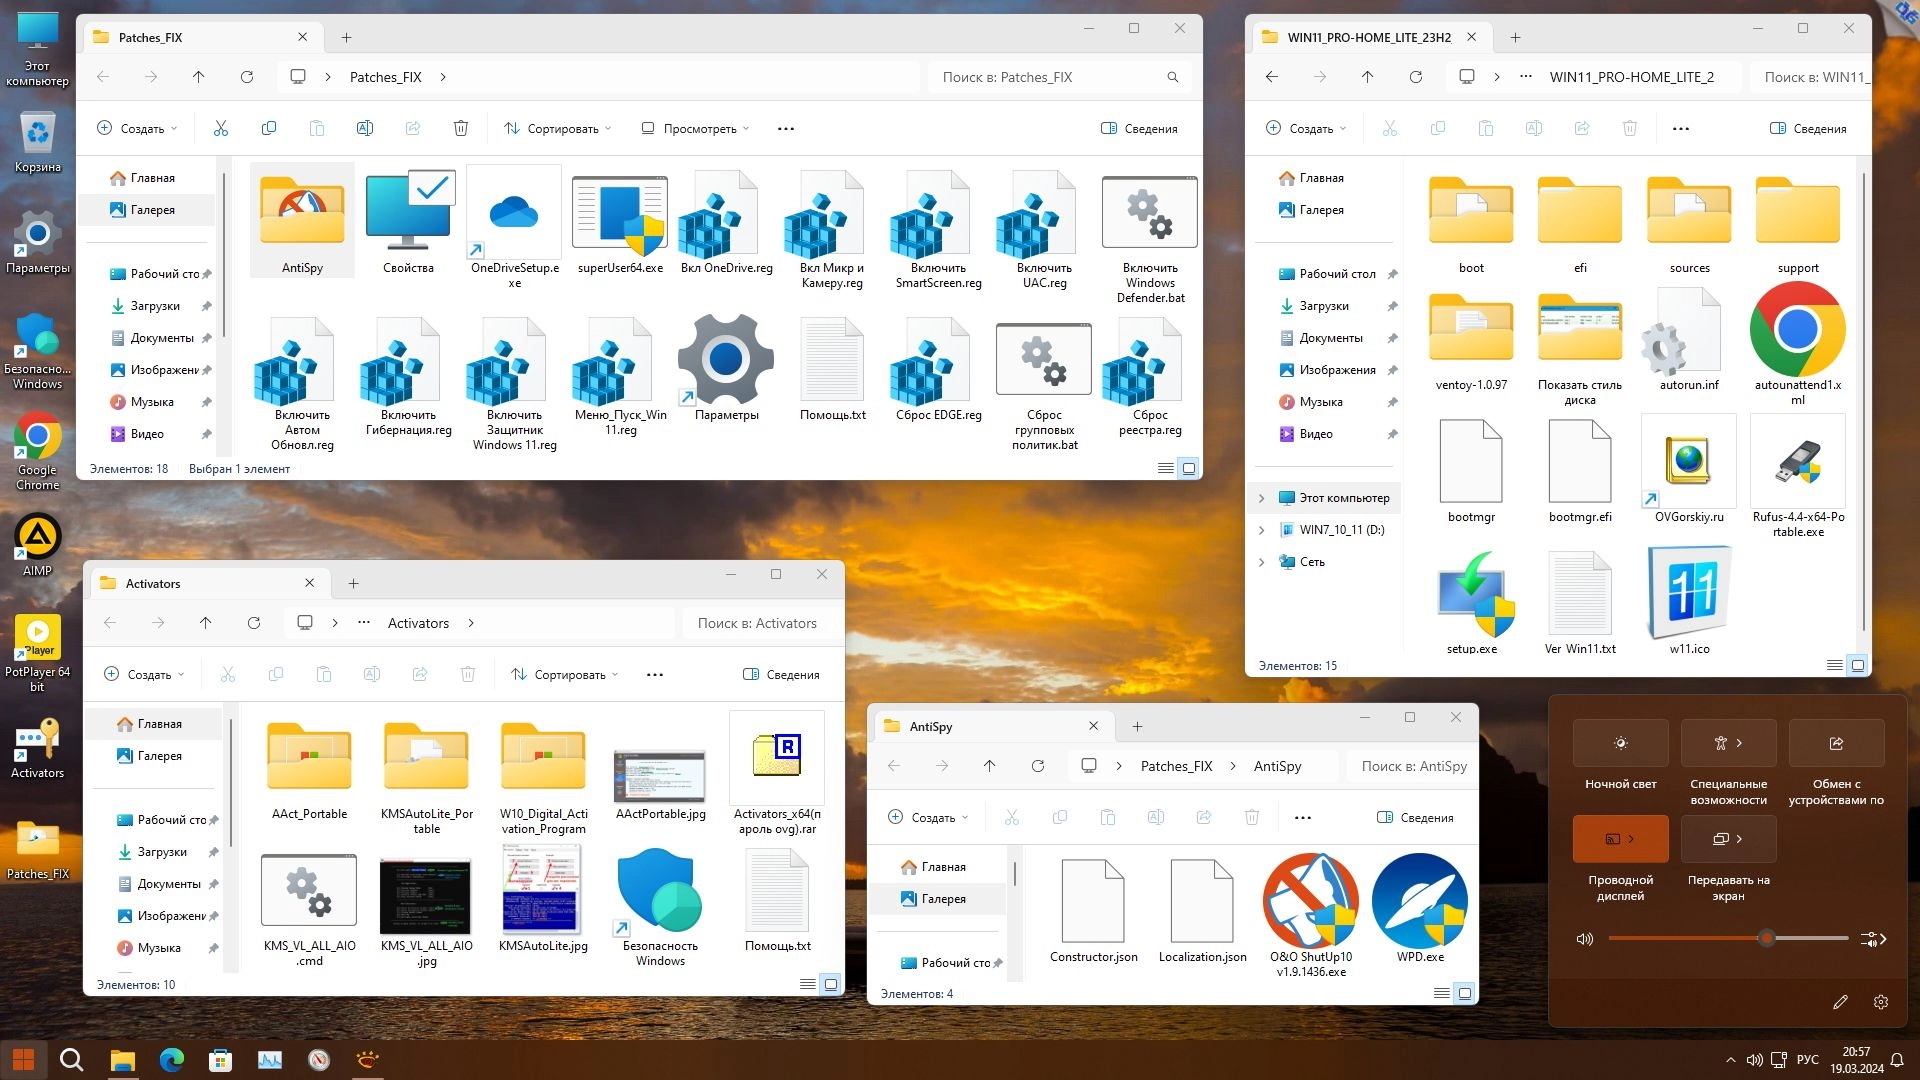The height and width of the screenshot is (1080, 1920).
Task: Adjust the volume slider in quick settings
Action: (x=1767, y=938)
